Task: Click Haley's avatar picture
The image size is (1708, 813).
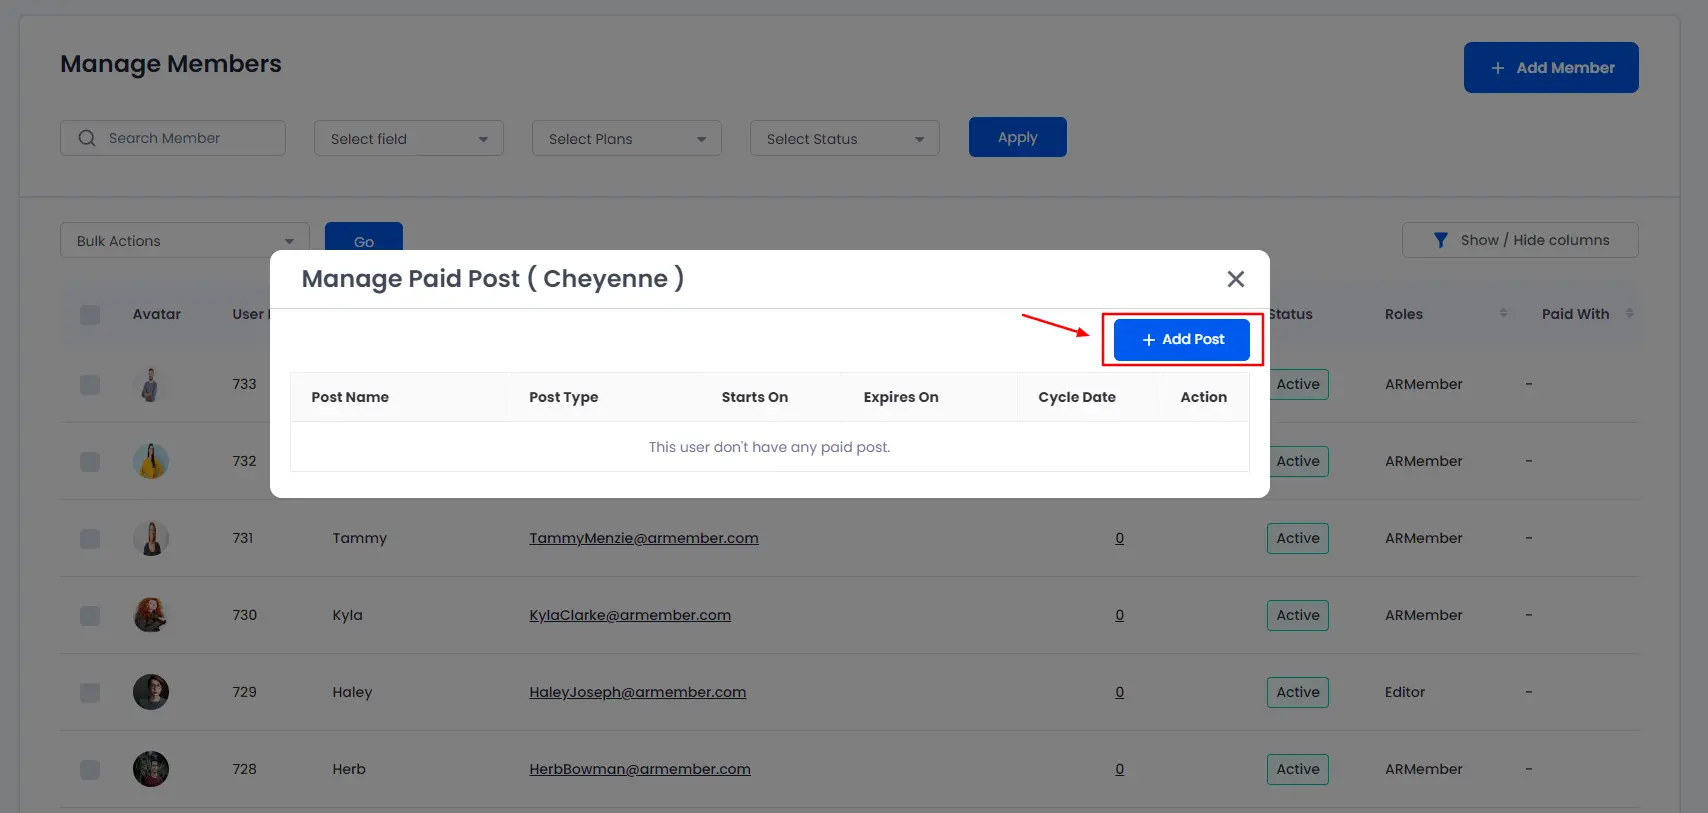Action: point(151,692)
